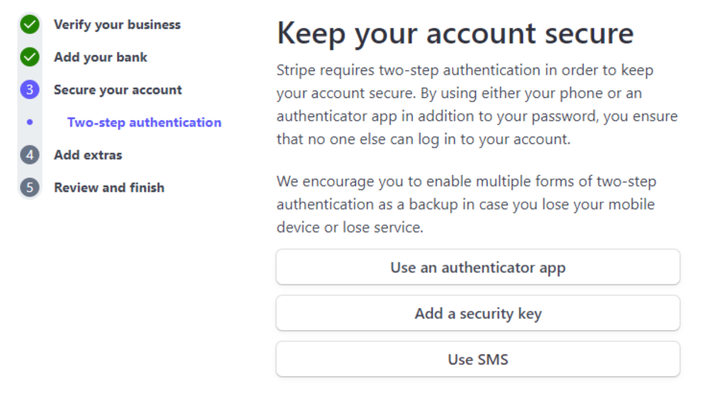Choose Use an authenticator app
The height and width of the screenshot is (398, 720).
pos(478,267)
